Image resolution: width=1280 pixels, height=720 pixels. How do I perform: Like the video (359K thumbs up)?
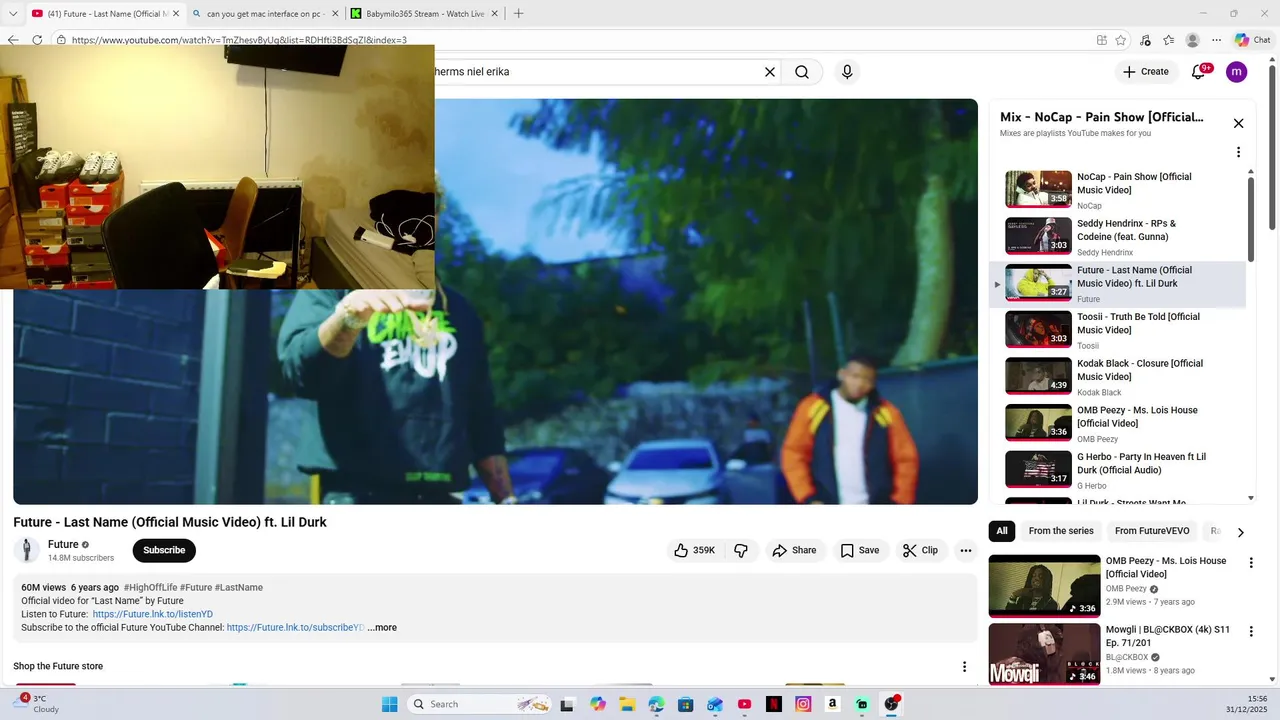695,550
